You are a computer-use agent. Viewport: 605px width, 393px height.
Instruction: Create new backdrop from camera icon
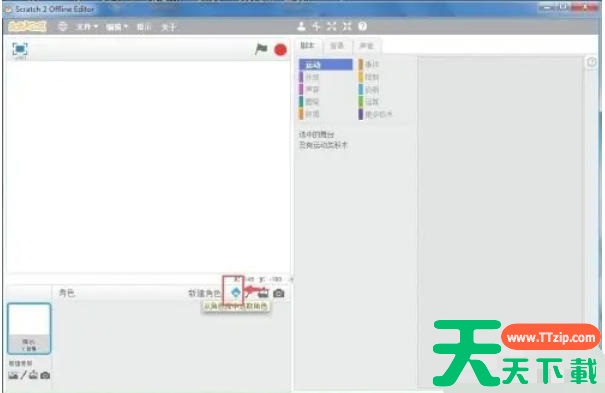tap(45, 375)
